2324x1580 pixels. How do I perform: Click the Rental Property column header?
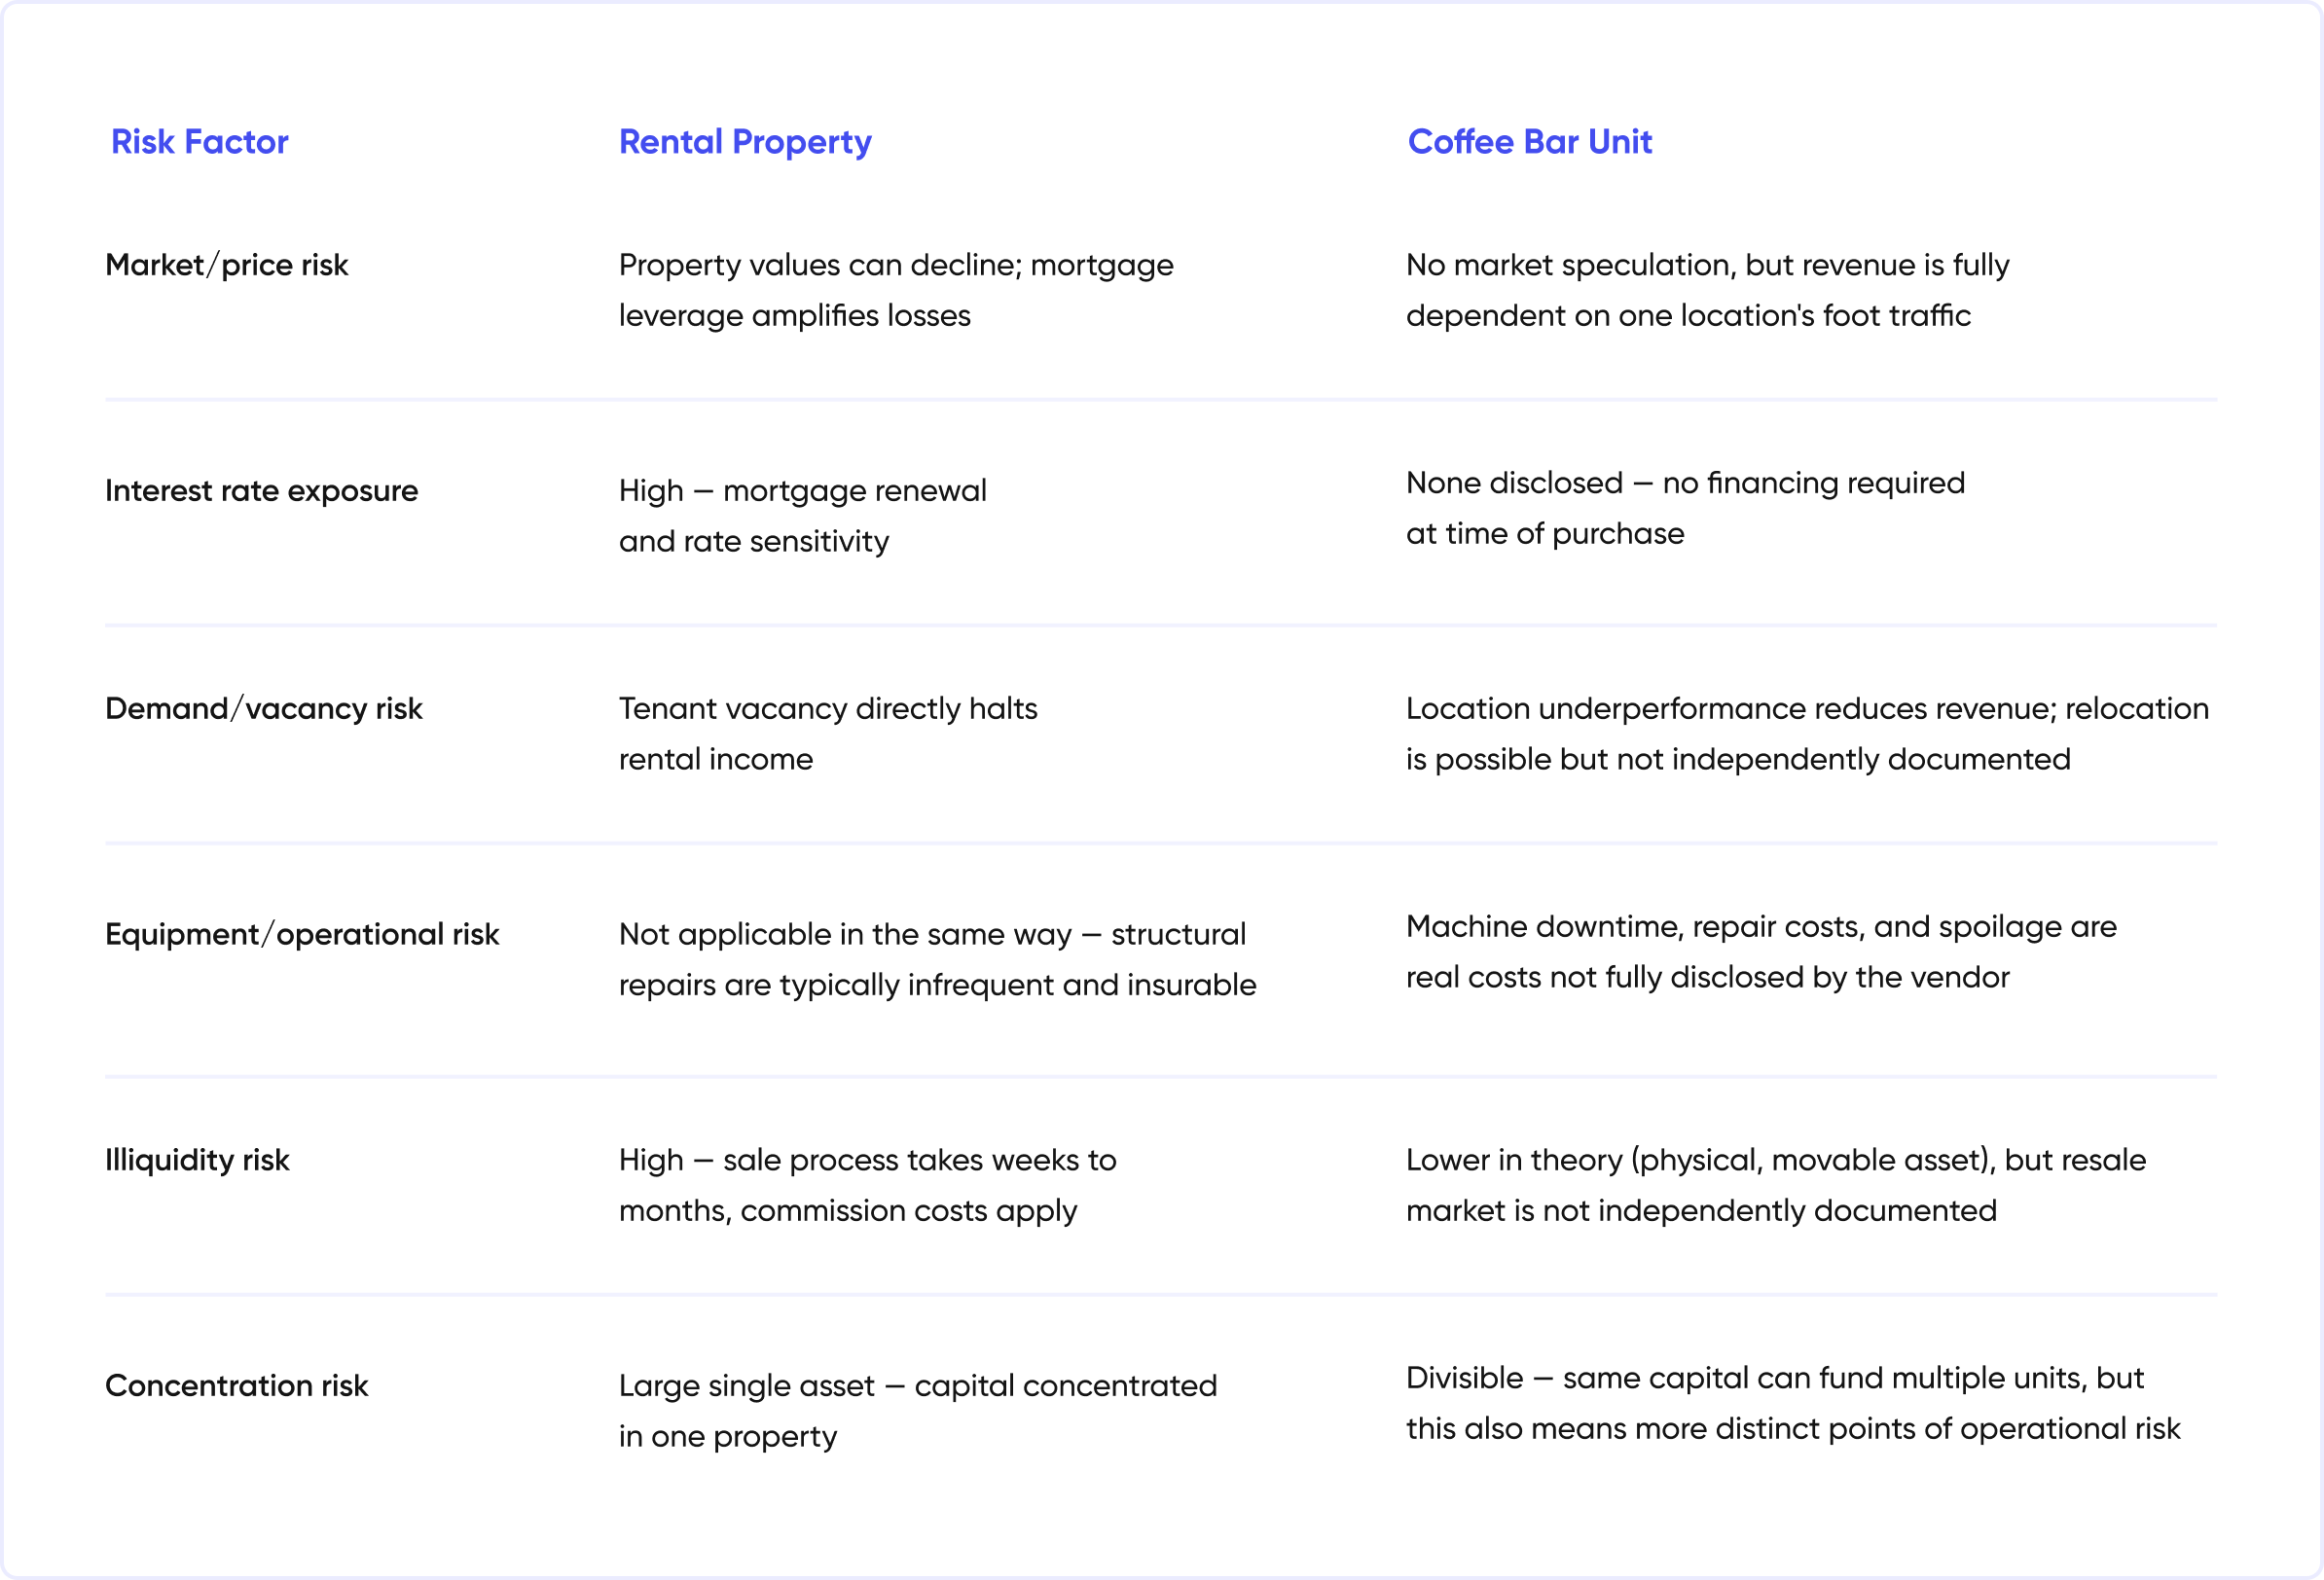click(745, 142)
